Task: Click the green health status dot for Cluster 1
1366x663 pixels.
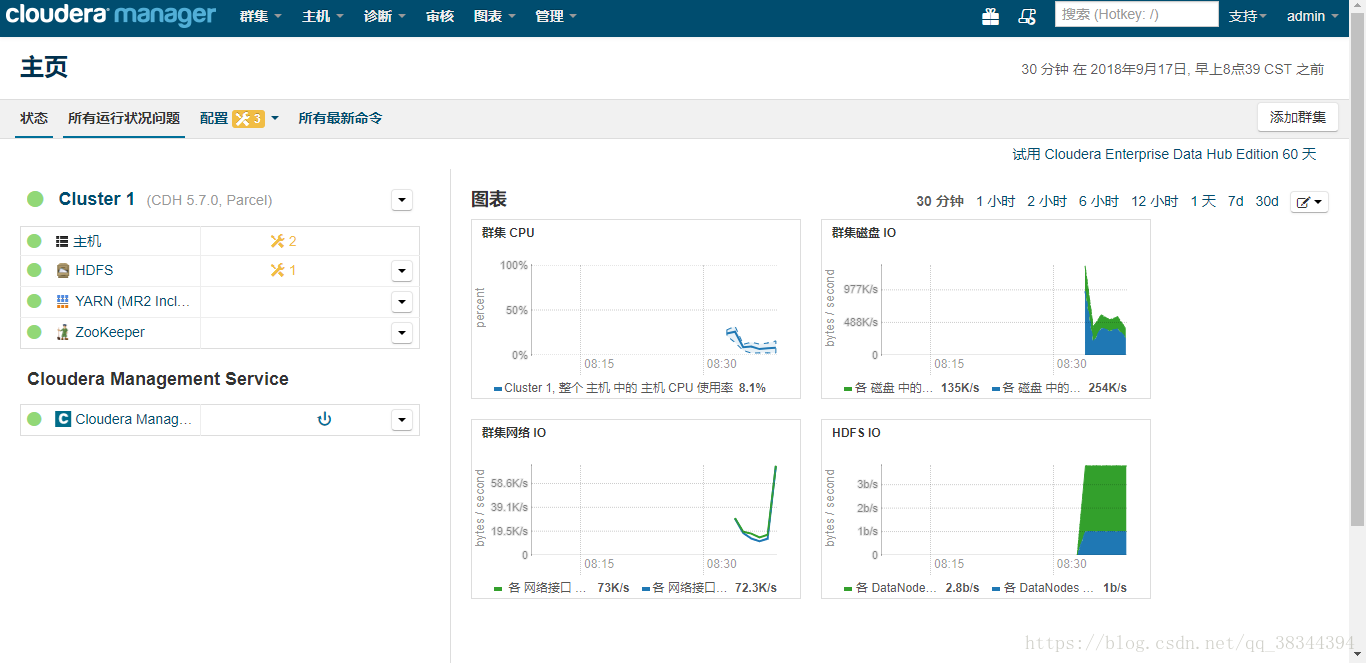Action: pyautogui.click(x=35, y=199)
